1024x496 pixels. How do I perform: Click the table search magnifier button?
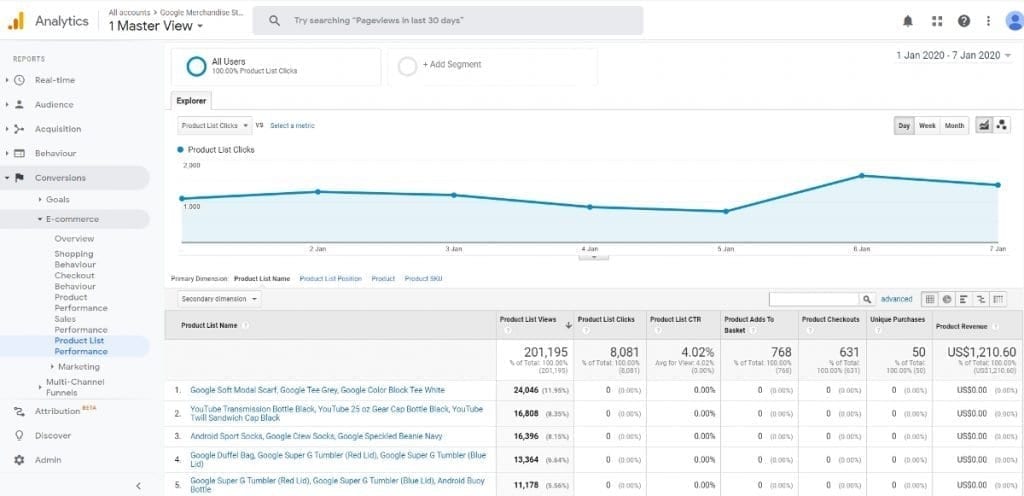(867, 299)
